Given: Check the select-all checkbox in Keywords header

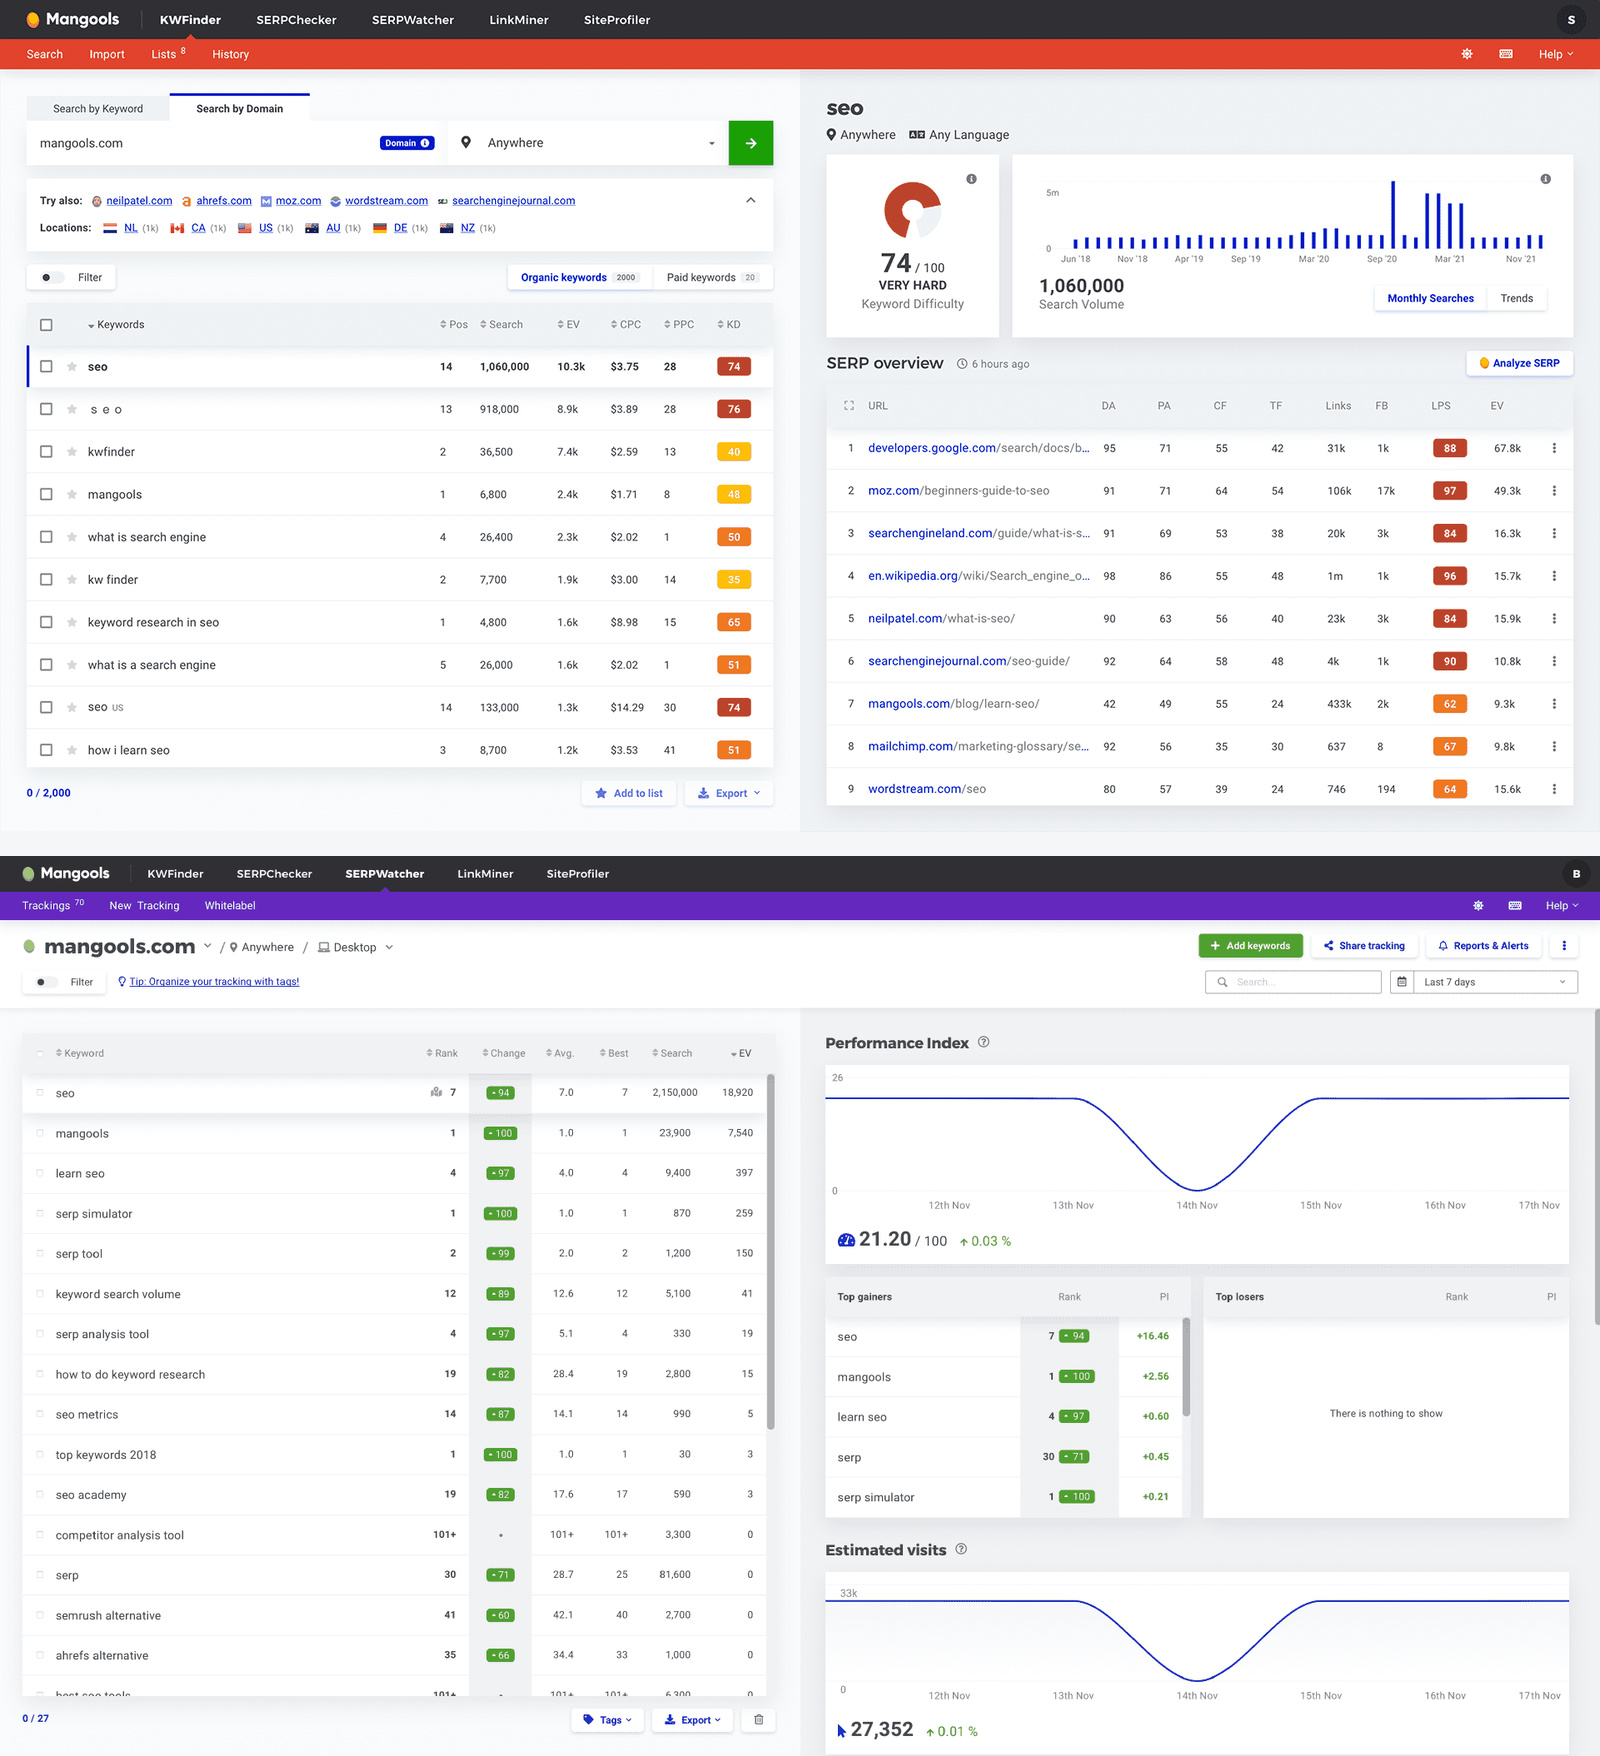Looking at the screenshot, I should pyautogui.click(x=46, y=325).
